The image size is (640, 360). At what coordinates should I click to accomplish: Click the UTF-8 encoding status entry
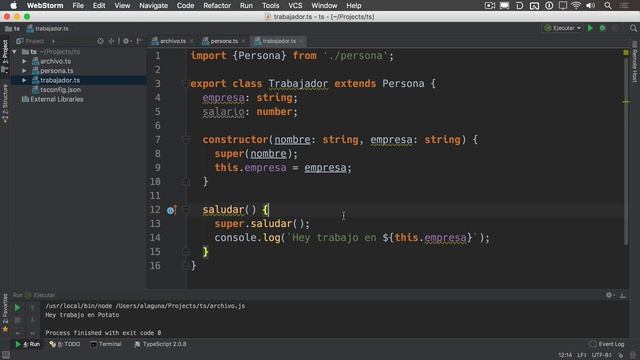tap(602, 355)
